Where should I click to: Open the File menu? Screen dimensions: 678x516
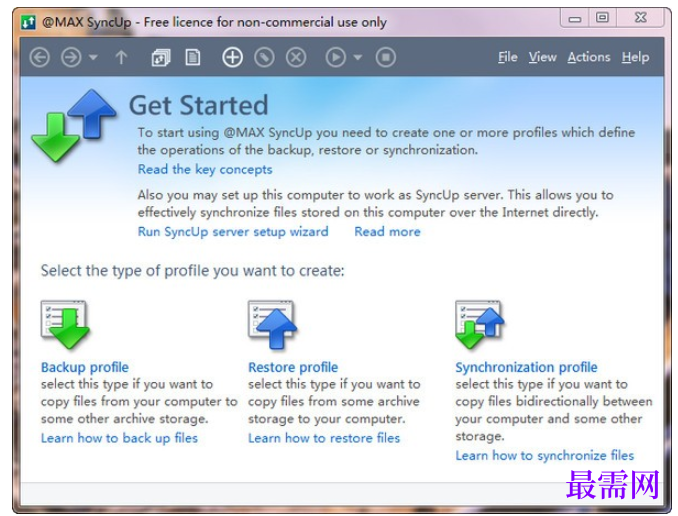pos(508,57)
